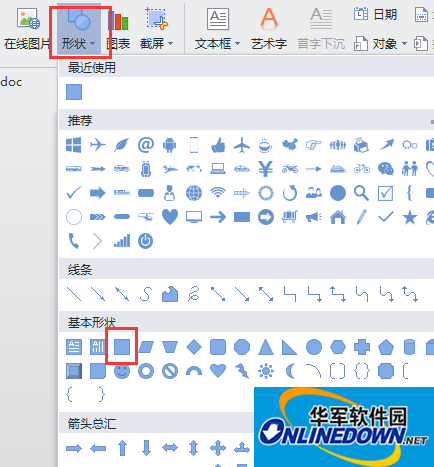This screenshot has width=434, height=467.
Task: Pick the magnifying glass shape
Action: [x=362, y=193]
